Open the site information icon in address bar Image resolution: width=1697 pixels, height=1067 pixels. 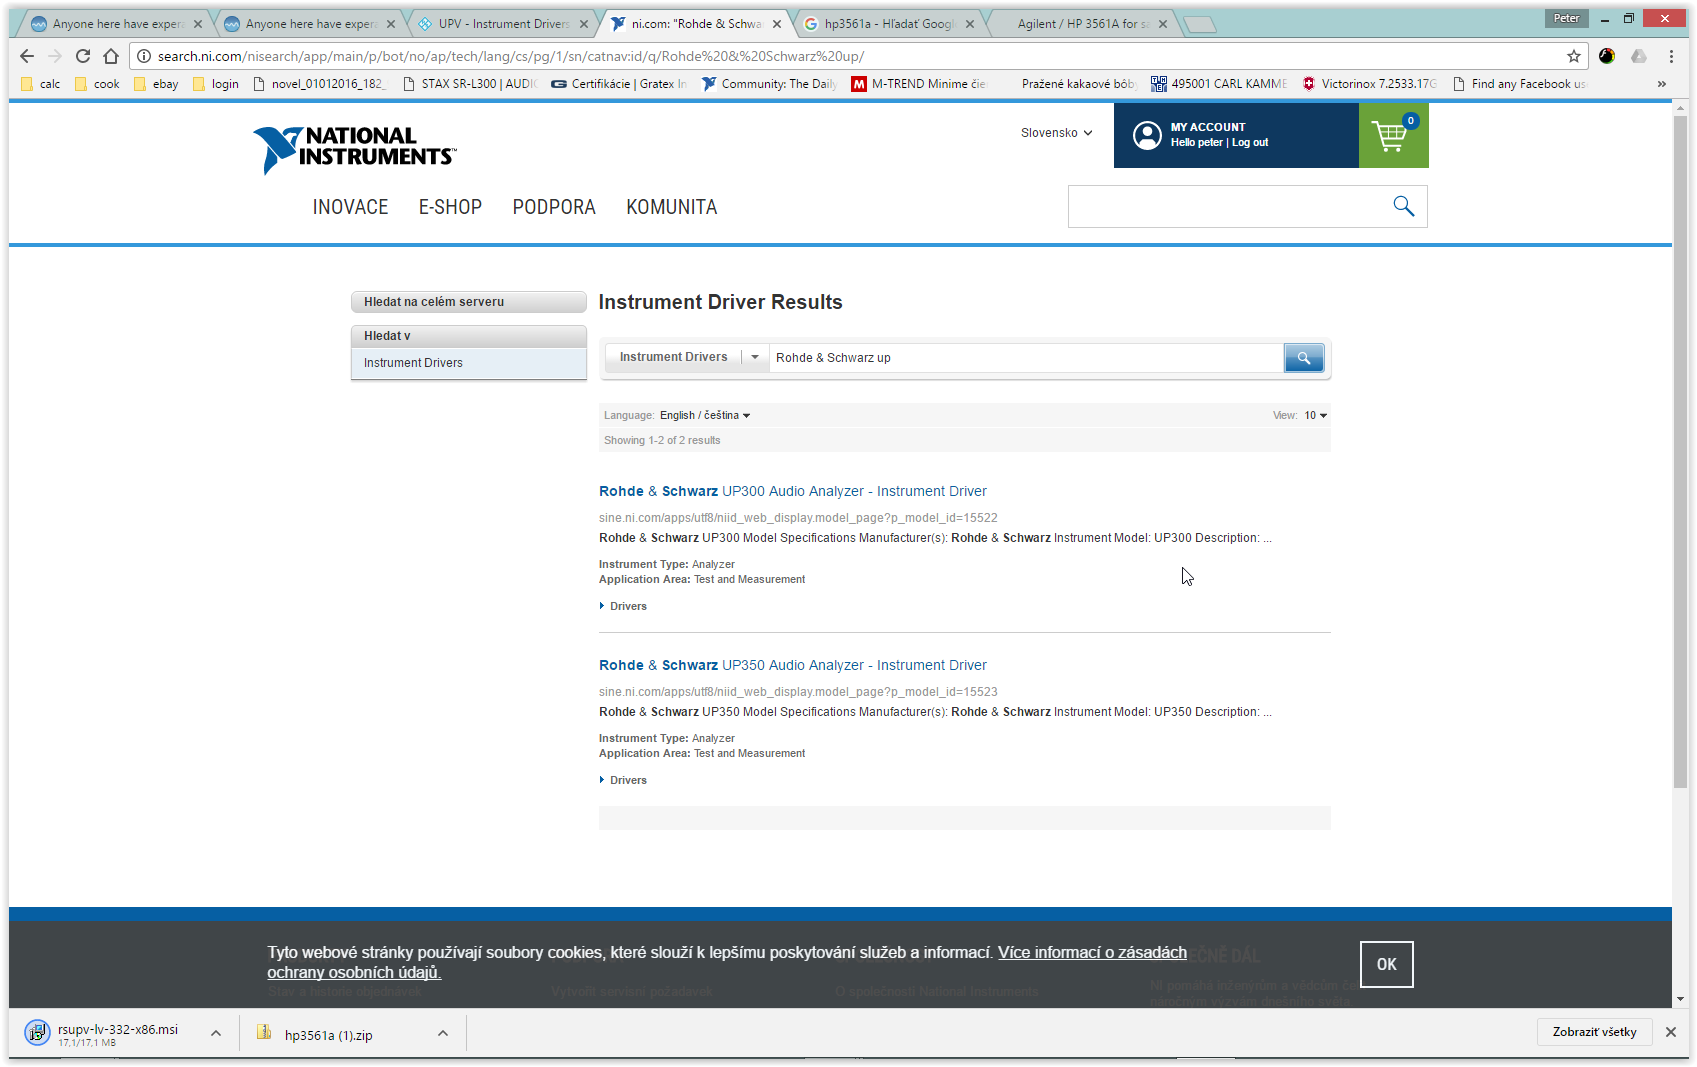[144, 56]
